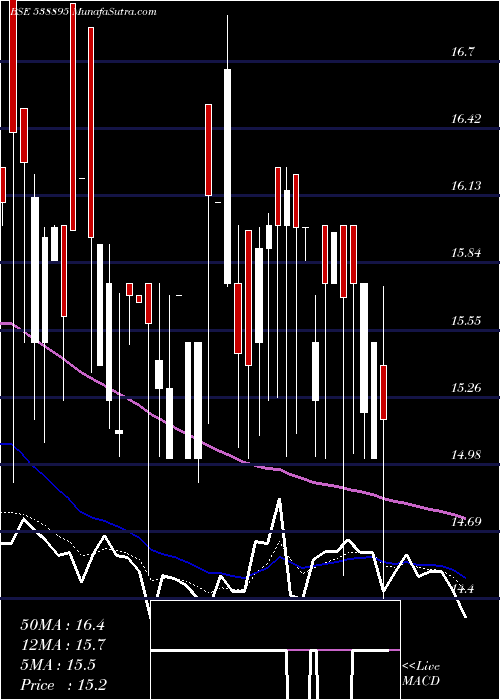The height and width of the screenshot is (700, 500).
Task: Click the <<Live MACD label
Action: click(421, 673)
